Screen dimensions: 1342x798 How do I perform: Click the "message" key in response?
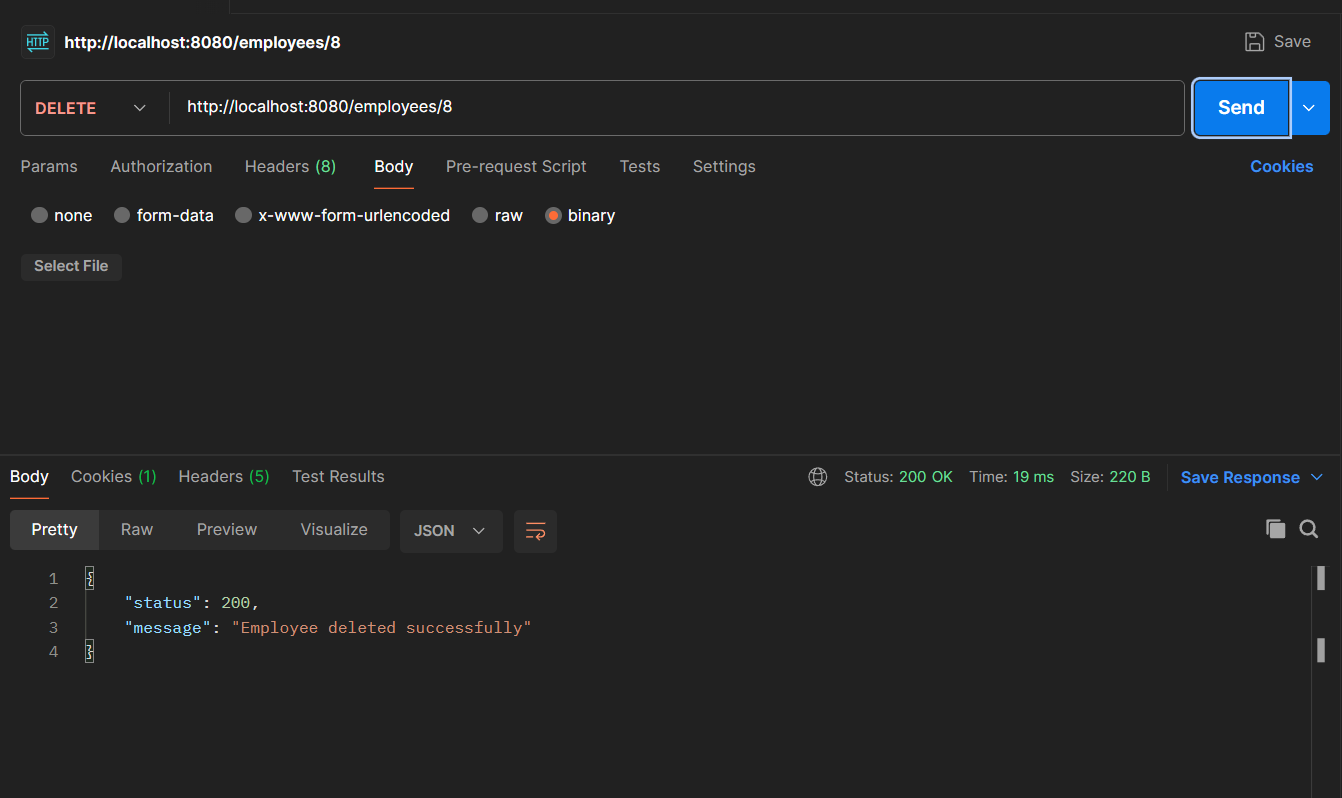click(168, 628)
